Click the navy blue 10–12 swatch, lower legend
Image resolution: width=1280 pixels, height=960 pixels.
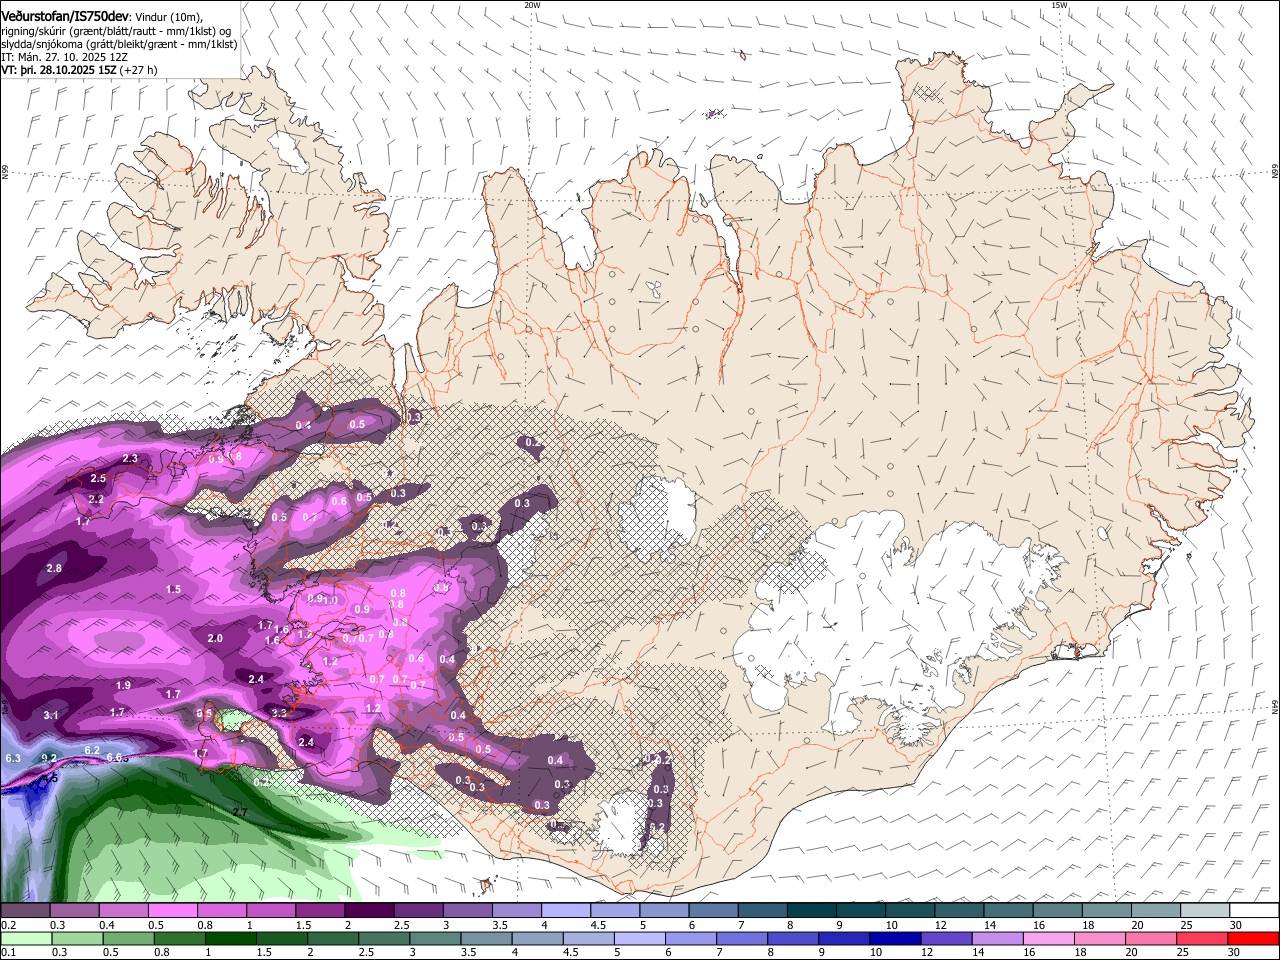pyautogui.click(x=895, y=938)
